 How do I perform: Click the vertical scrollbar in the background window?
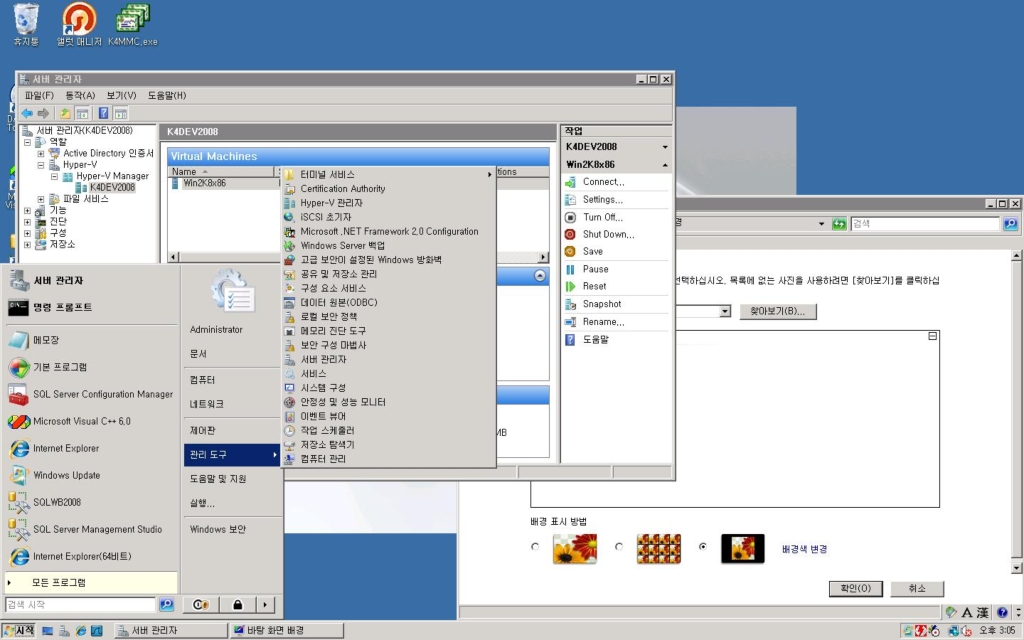point(1016,411)
